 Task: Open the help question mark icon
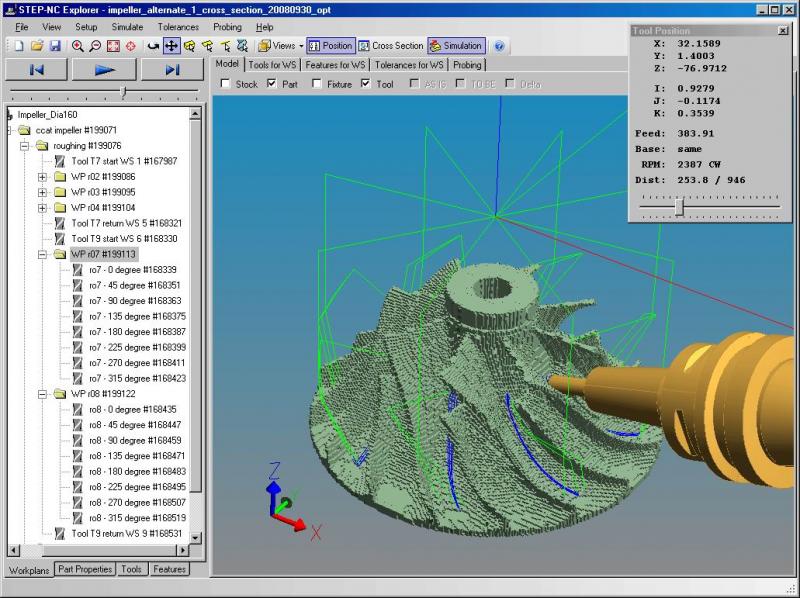pyautogui.click(x=499, y=46)
